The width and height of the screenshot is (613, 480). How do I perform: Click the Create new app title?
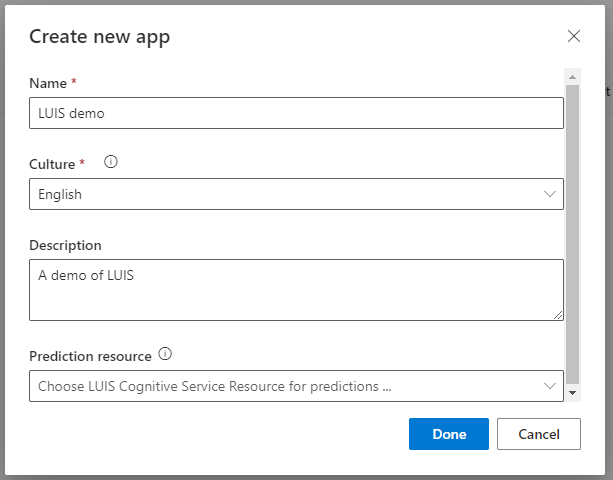point(99,37)
